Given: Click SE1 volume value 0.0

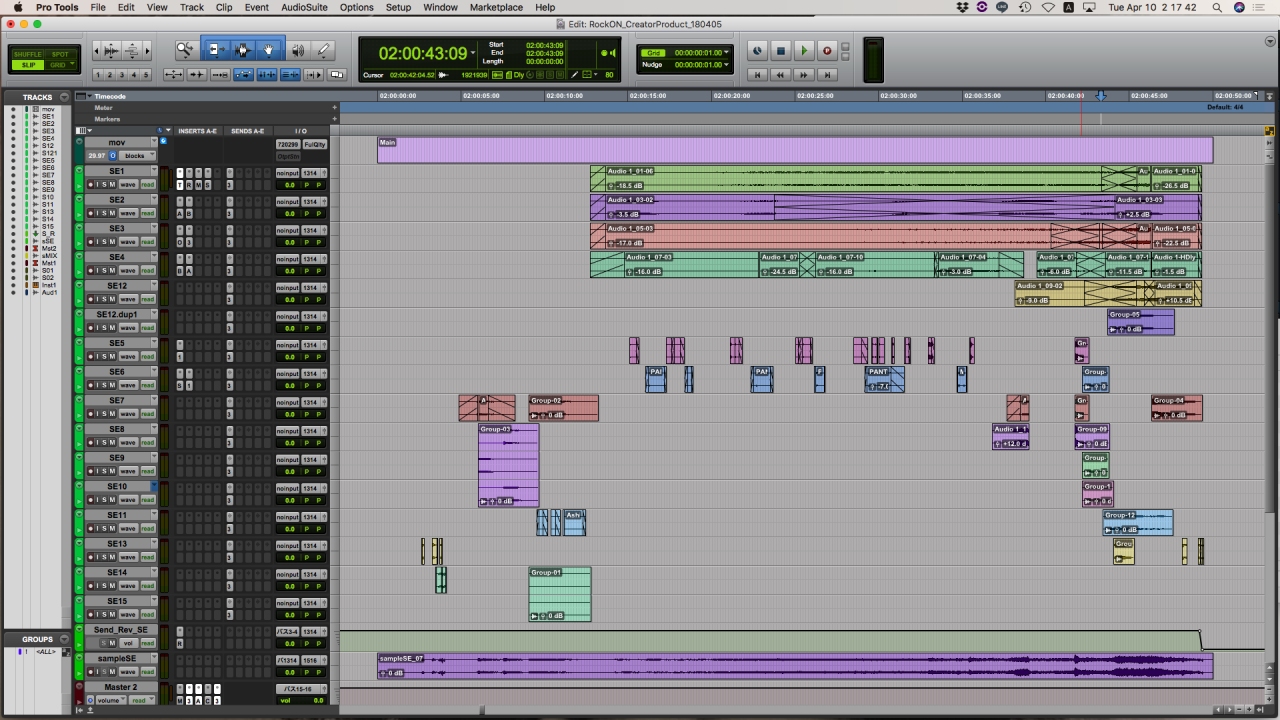Looking at the screenshot, I should (290, 185).
